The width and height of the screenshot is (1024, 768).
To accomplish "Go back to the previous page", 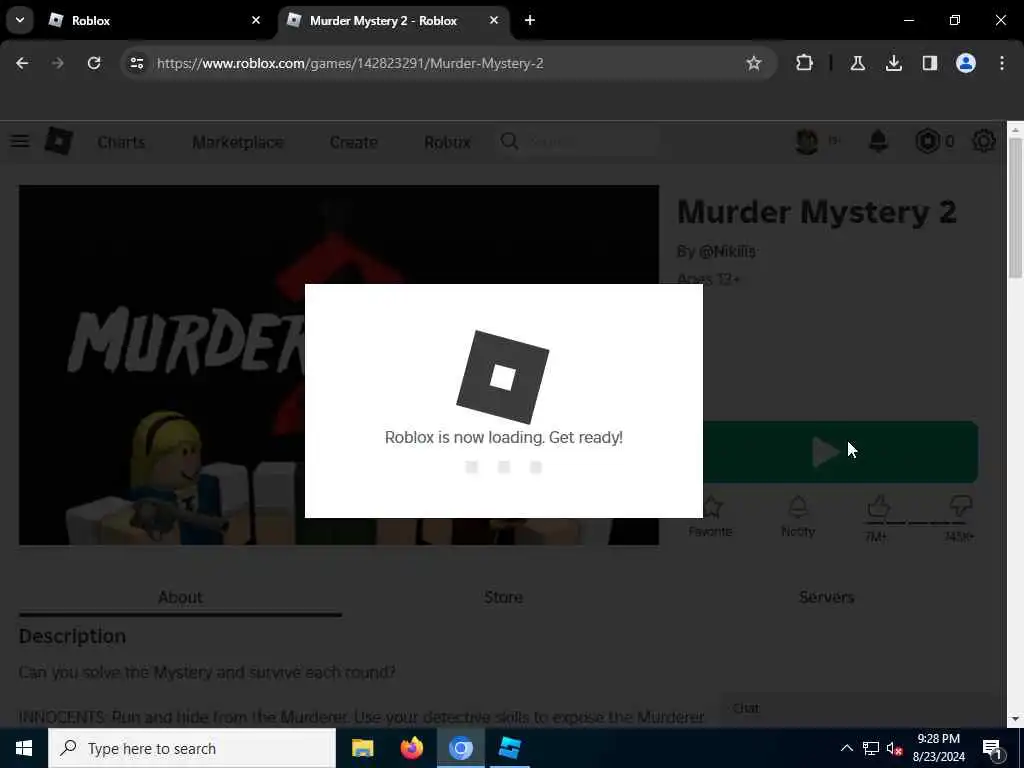I will pyautogui.click(x=22, y=63).
